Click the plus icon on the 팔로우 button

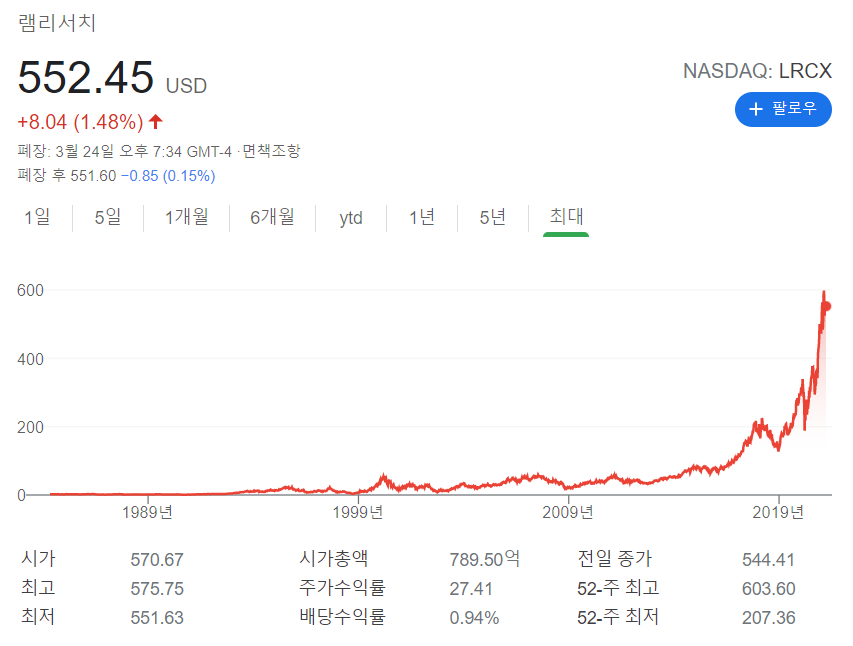(x=755, y=110)
